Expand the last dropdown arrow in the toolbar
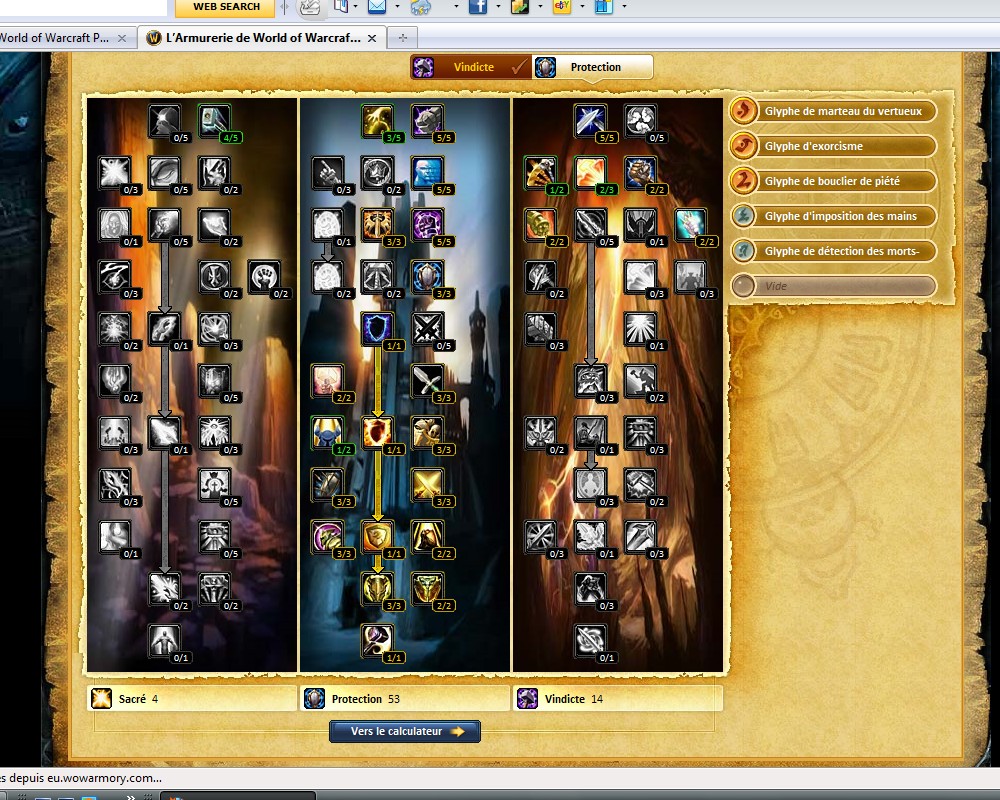1000x800 pixels. click(x=624, y=7)
